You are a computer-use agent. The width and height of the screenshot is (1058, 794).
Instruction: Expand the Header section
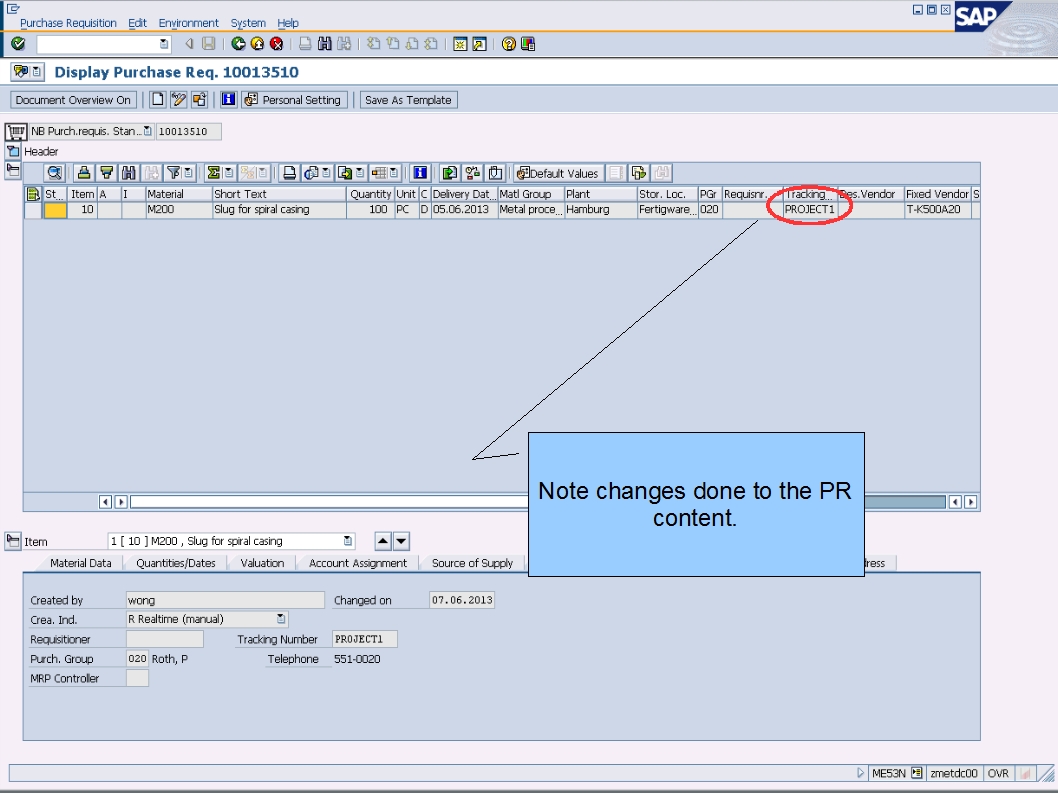coord(13,151)
